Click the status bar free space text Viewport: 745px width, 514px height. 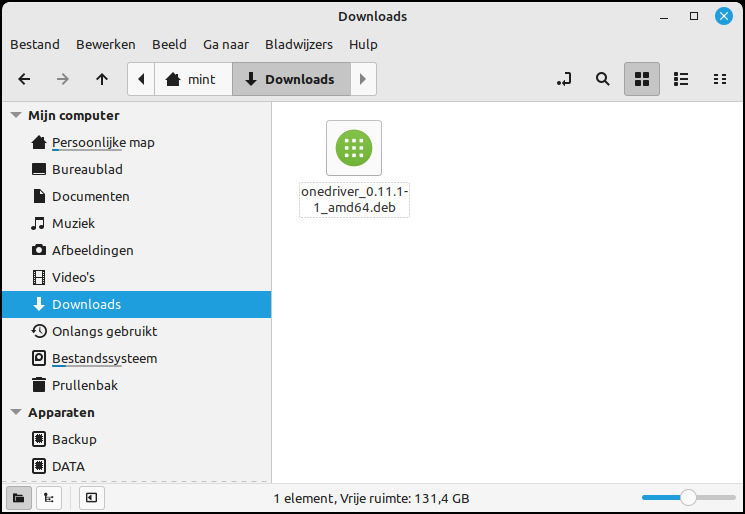coord(372,498)
